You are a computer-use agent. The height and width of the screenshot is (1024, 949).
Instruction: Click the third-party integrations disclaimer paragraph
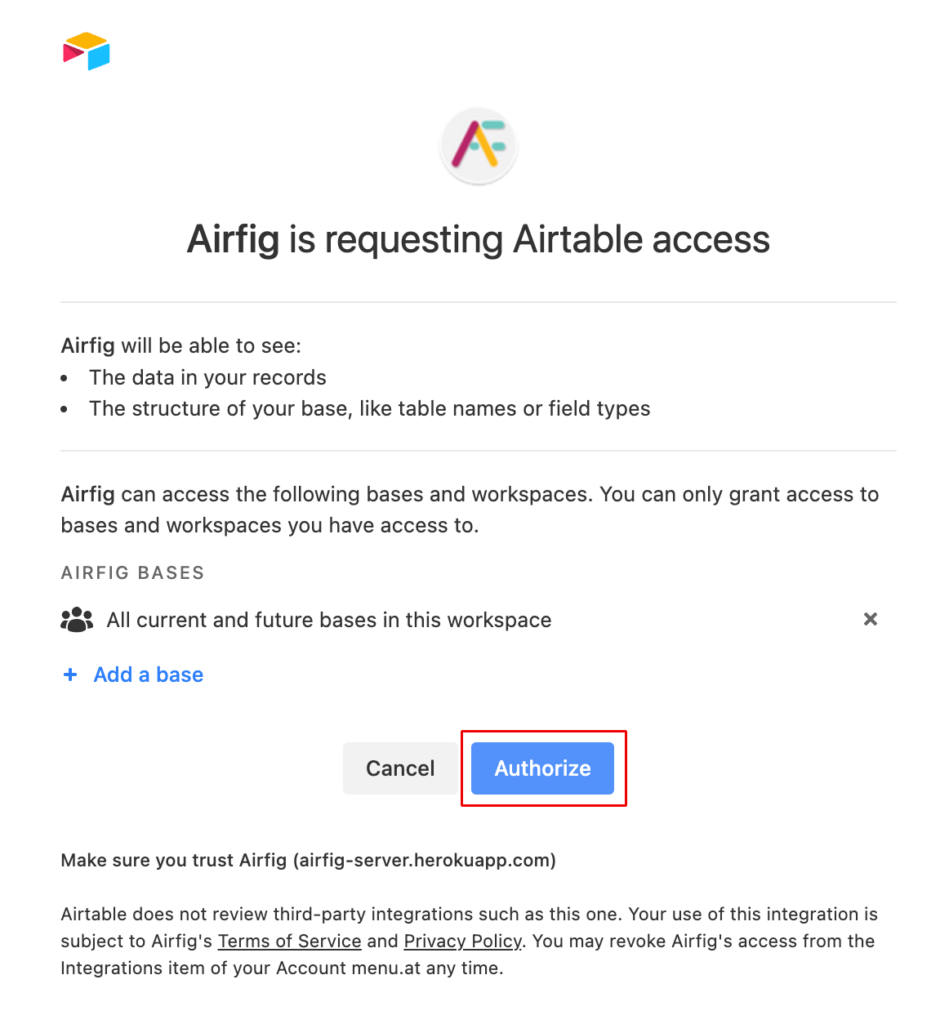469,941
